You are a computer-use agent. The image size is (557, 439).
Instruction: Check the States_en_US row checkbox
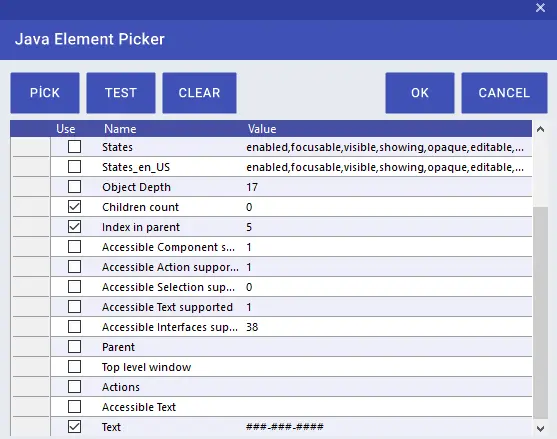pyautogui.click(x=74, y=167)
